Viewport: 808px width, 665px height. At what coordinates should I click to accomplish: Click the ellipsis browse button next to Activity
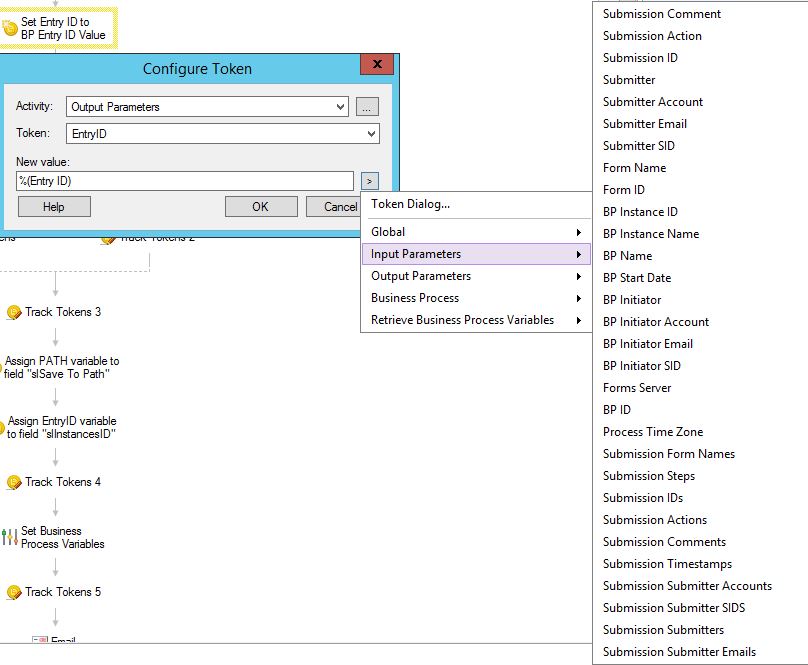click(x=367, y=107)
